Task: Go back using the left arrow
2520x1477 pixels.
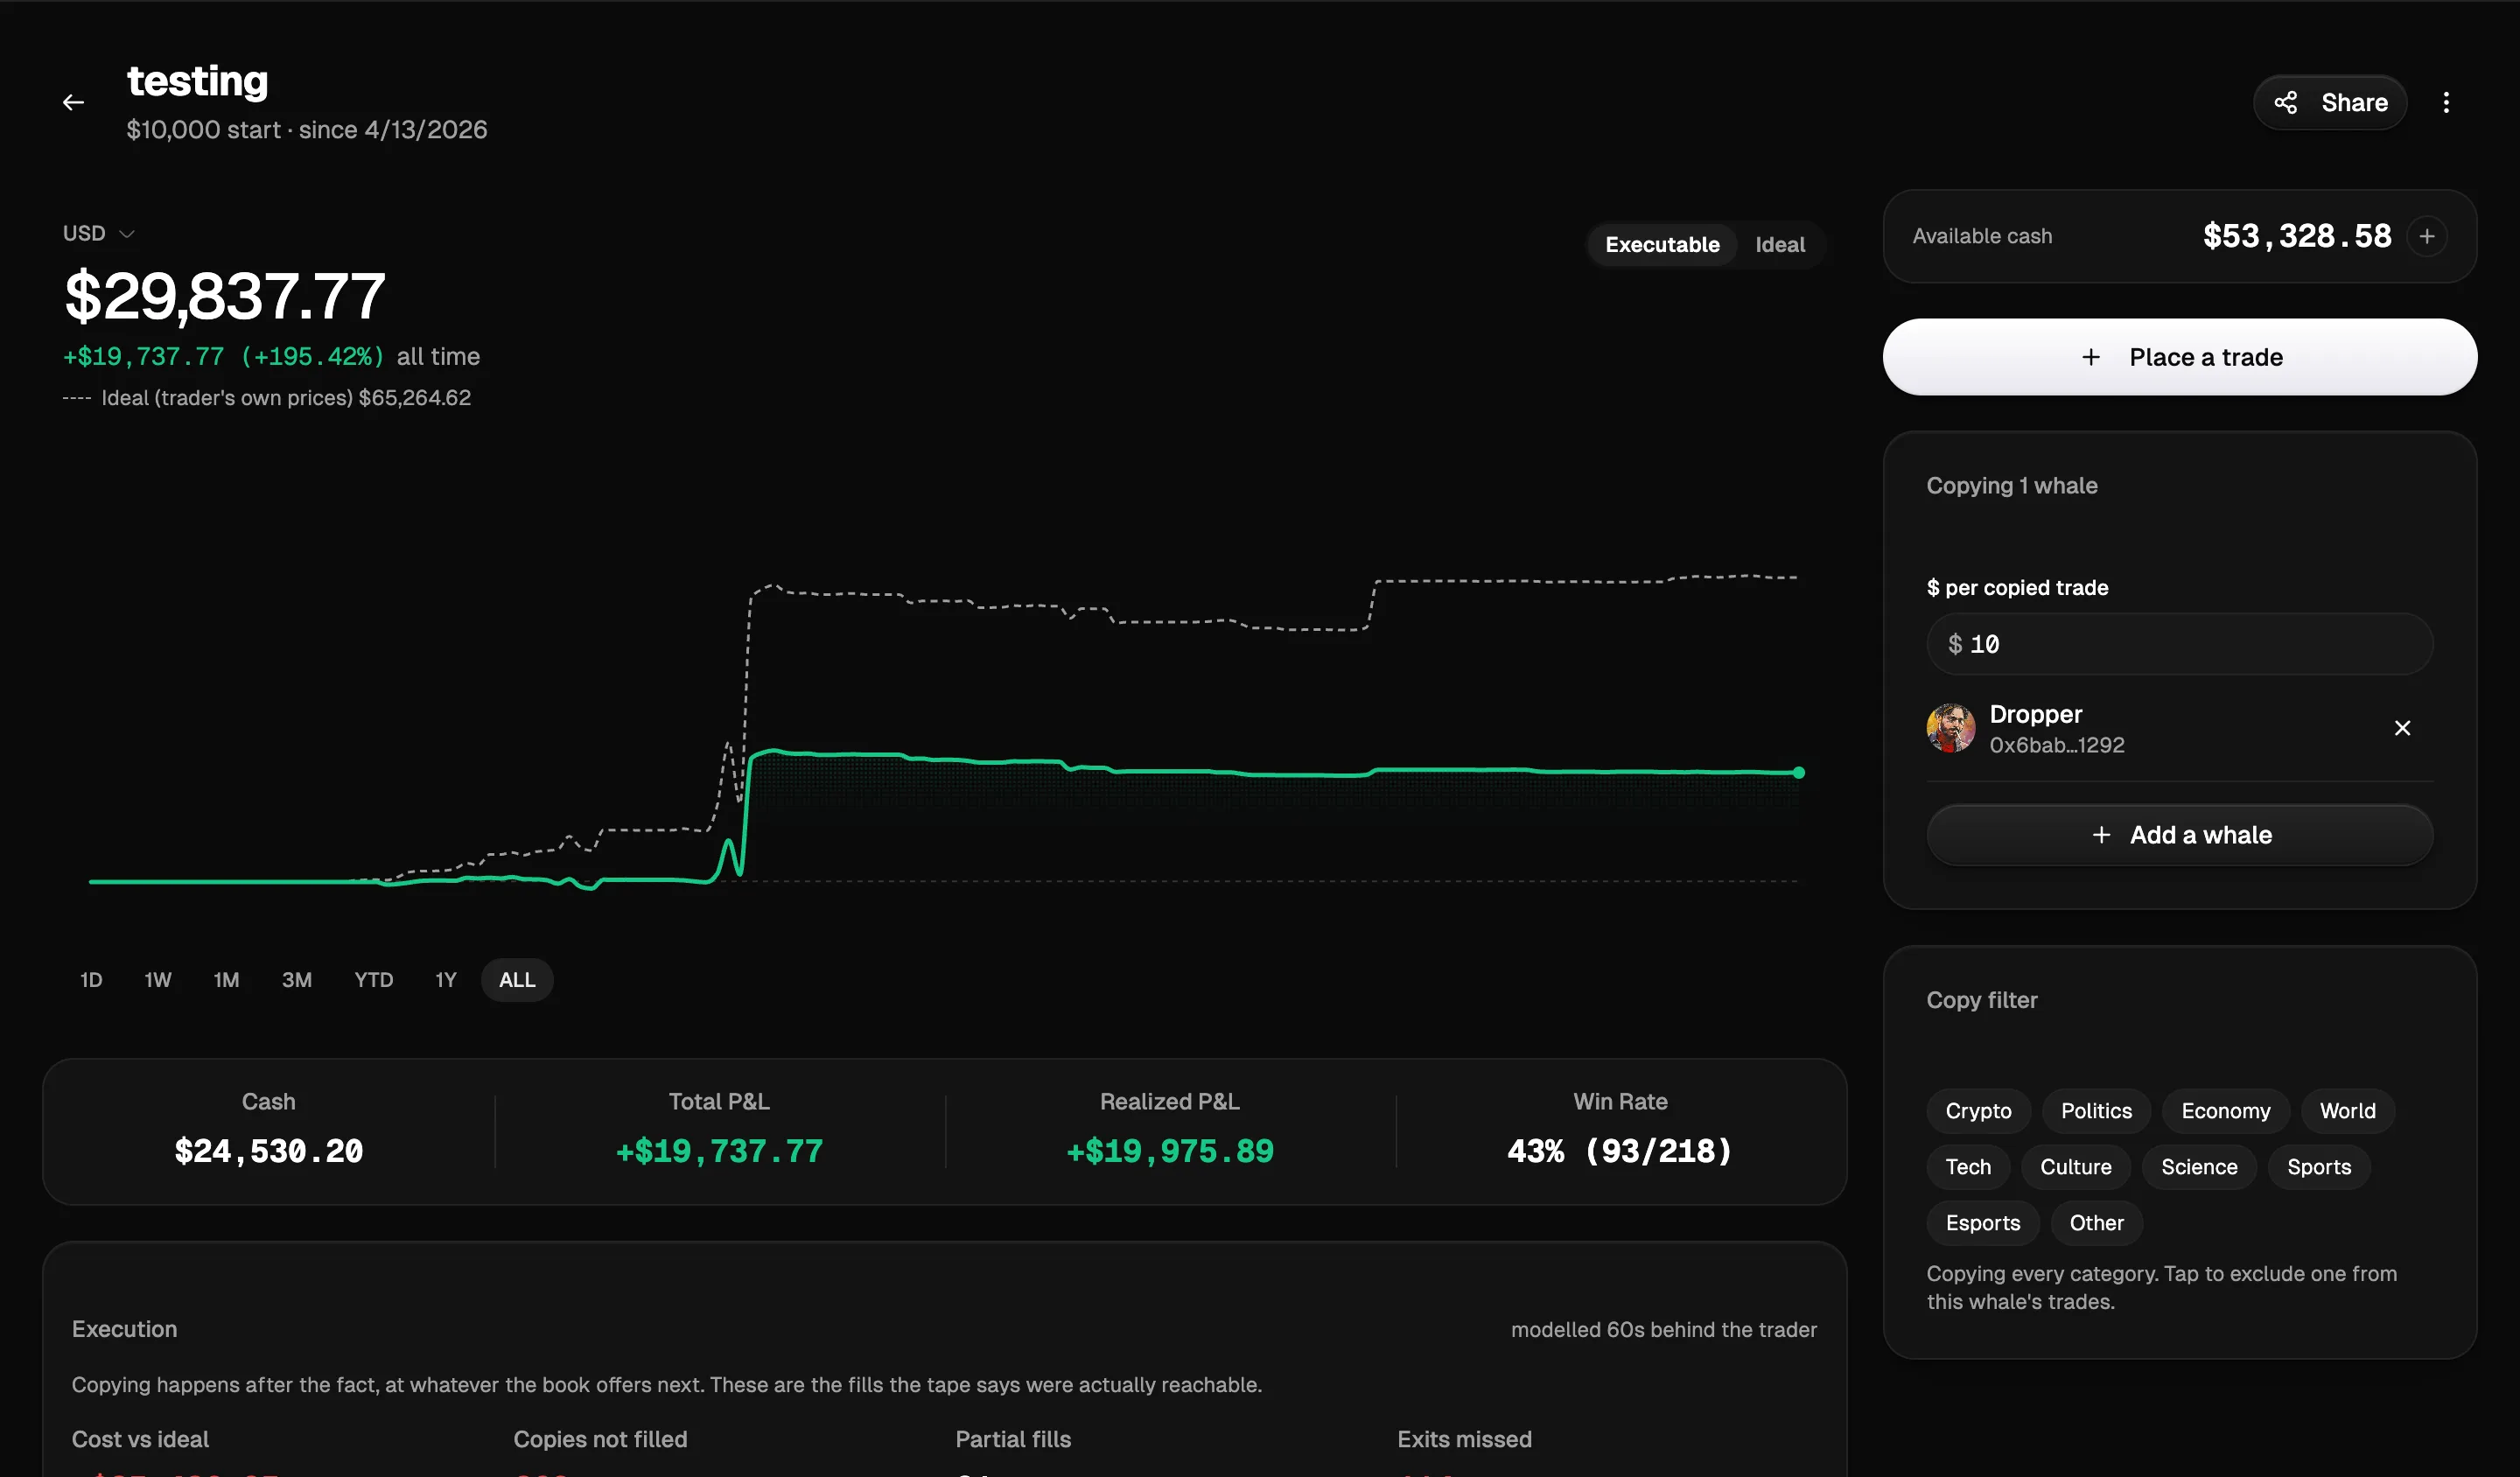Action: click(x=73, y=102)
